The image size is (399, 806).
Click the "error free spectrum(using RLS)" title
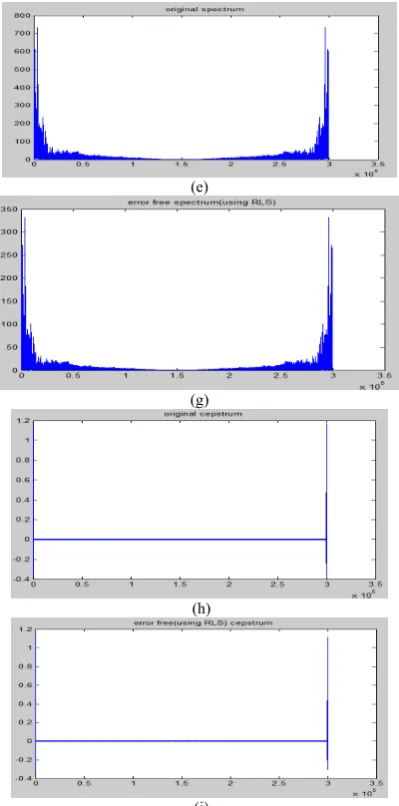point(202,203)
